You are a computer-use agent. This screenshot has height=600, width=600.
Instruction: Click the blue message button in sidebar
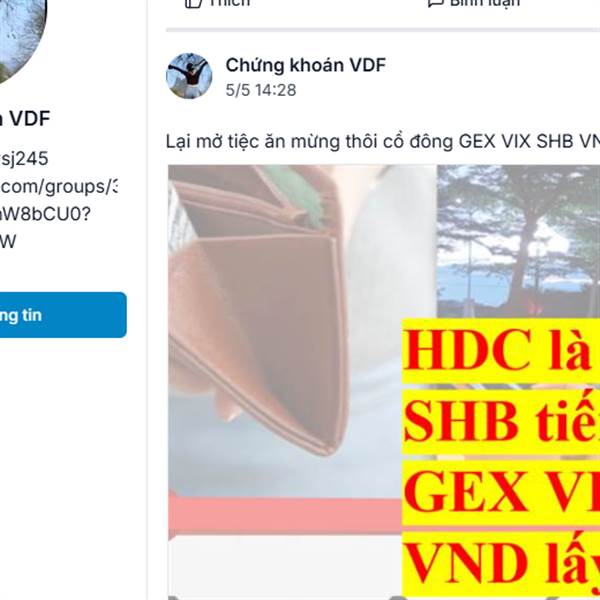(63, 315)
